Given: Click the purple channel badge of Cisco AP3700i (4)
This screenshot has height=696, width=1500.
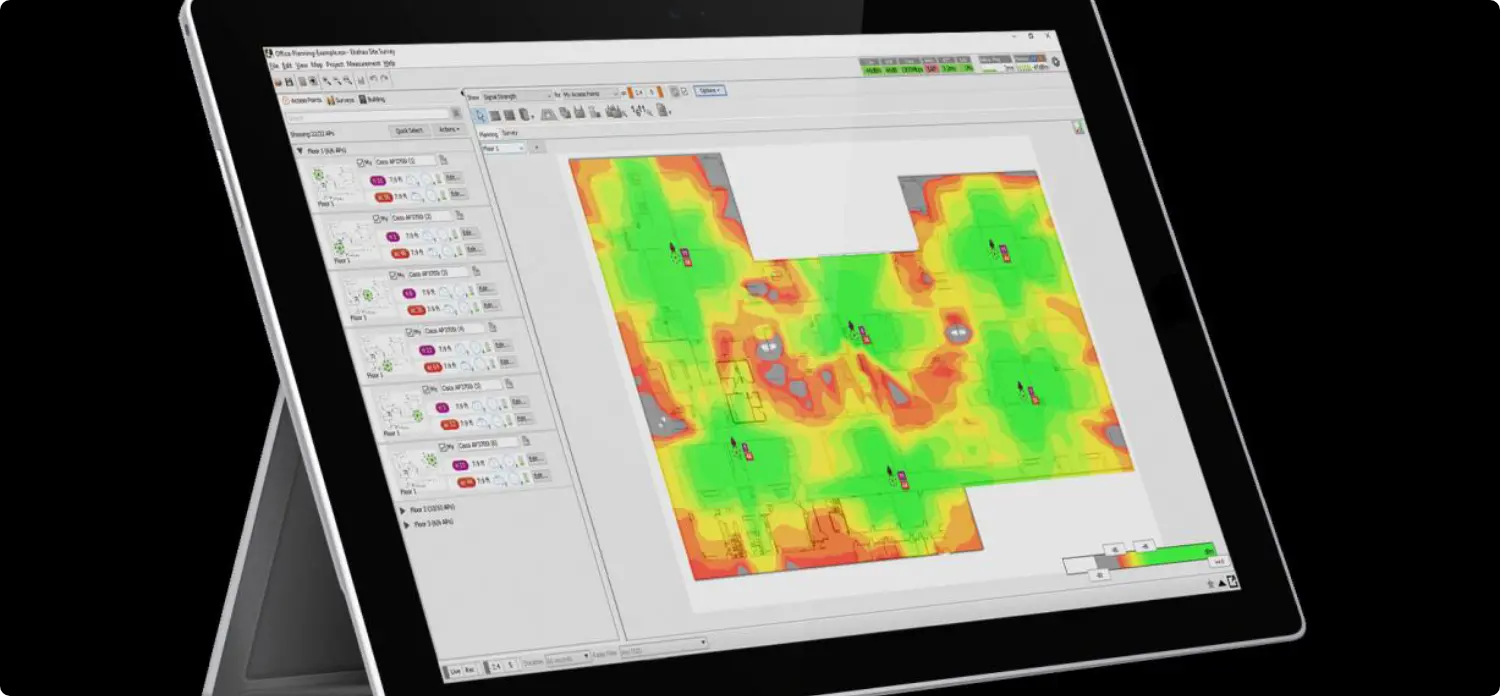Looking at the screenshot, I should tap(427, 350).
